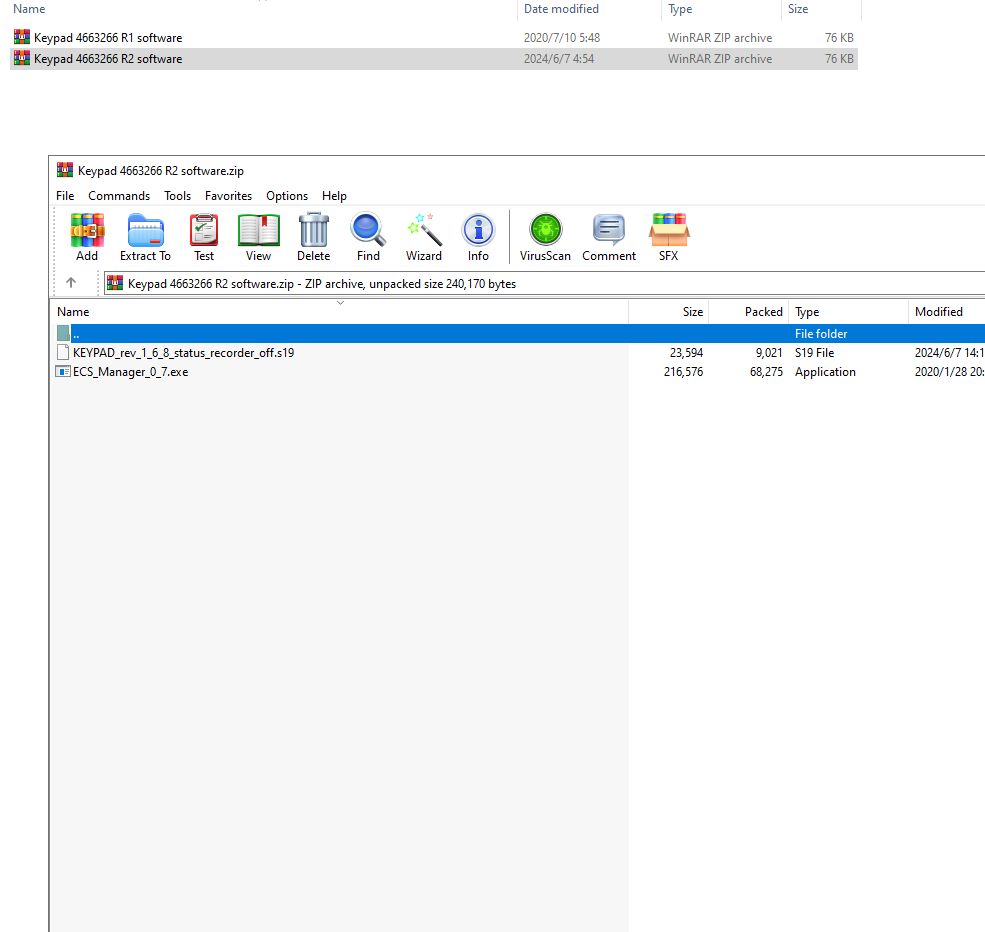Run the Test archive tool

(204, 230)
